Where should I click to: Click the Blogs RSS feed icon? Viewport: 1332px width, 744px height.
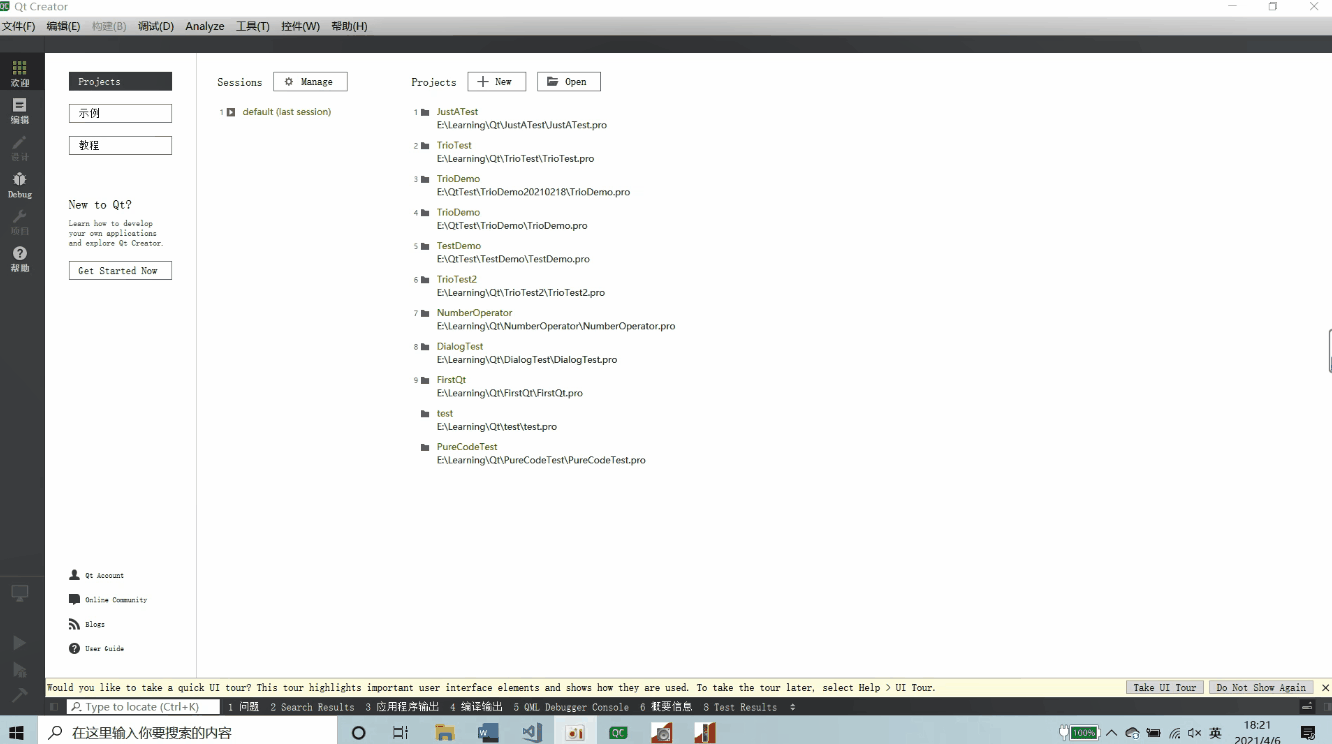pos(74,624)
